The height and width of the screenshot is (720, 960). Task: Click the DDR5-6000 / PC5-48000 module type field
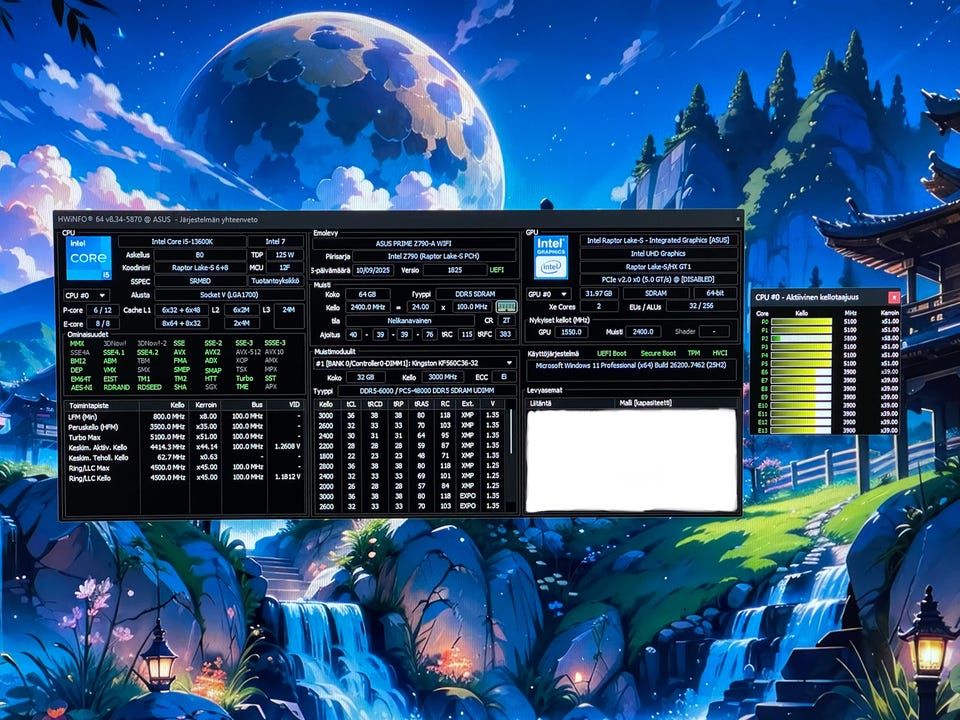pos(427,391)
